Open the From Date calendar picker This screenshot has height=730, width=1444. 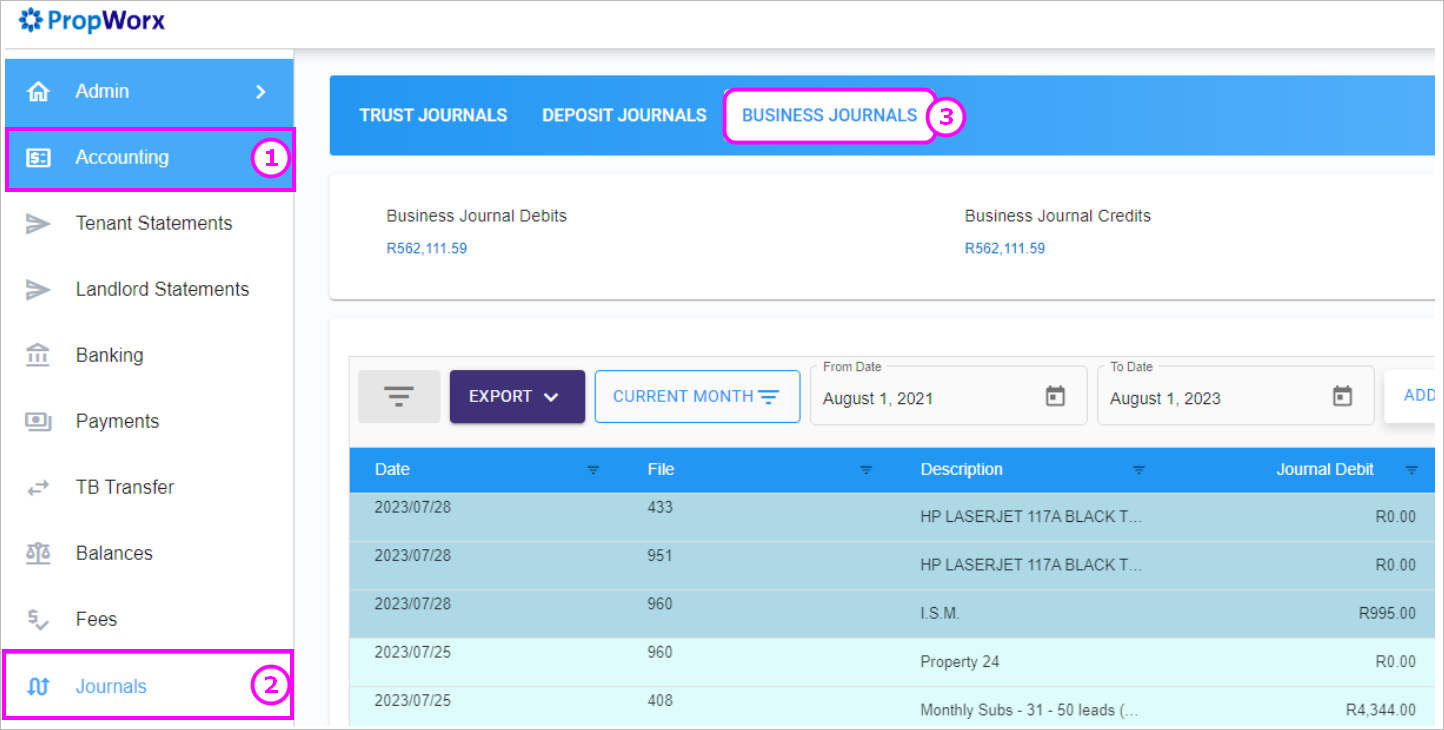pos(1055,397)
